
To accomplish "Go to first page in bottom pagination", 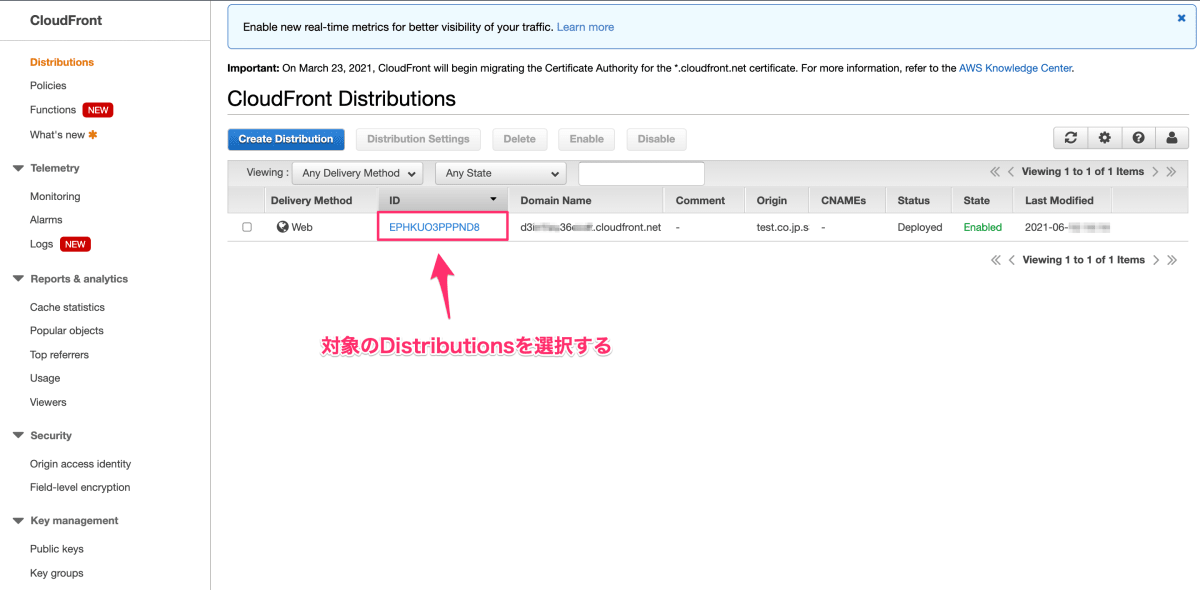I will (995, 260).
